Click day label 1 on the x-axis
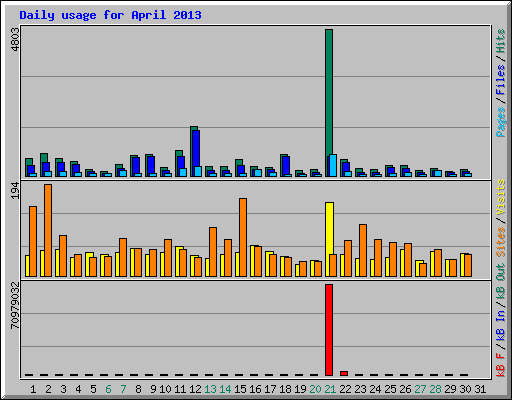 33,389
